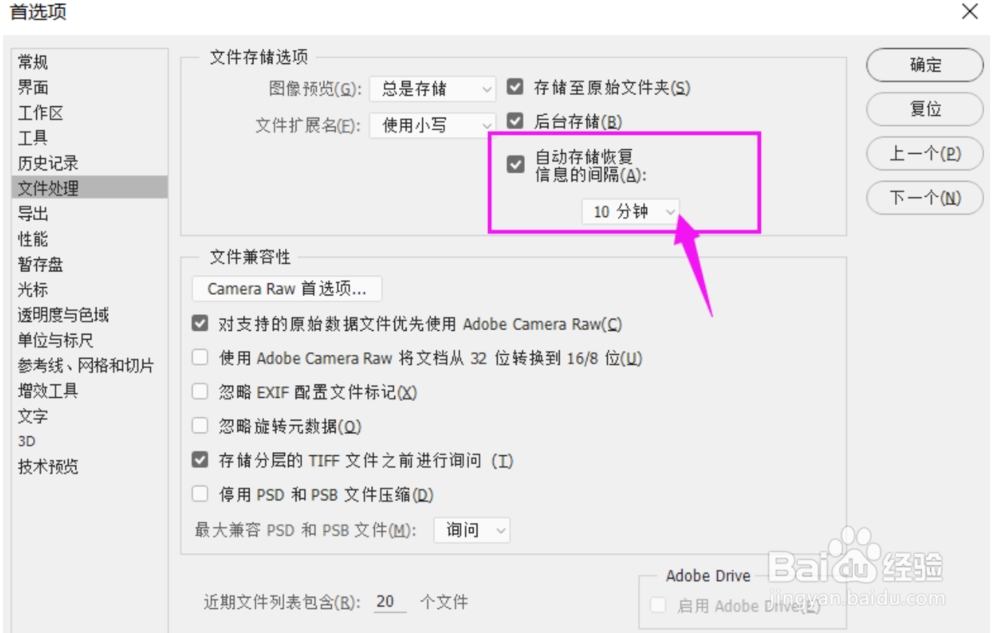Enable 忽略 EXIF 配置文件标记 checkbox

(x=200, y=391)
